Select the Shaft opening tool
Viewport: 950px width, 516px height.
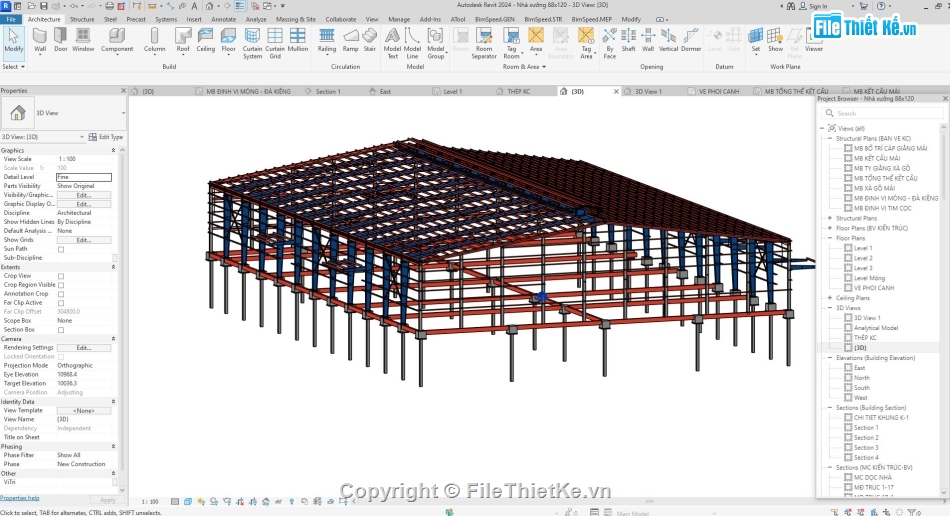coord(628,40)
